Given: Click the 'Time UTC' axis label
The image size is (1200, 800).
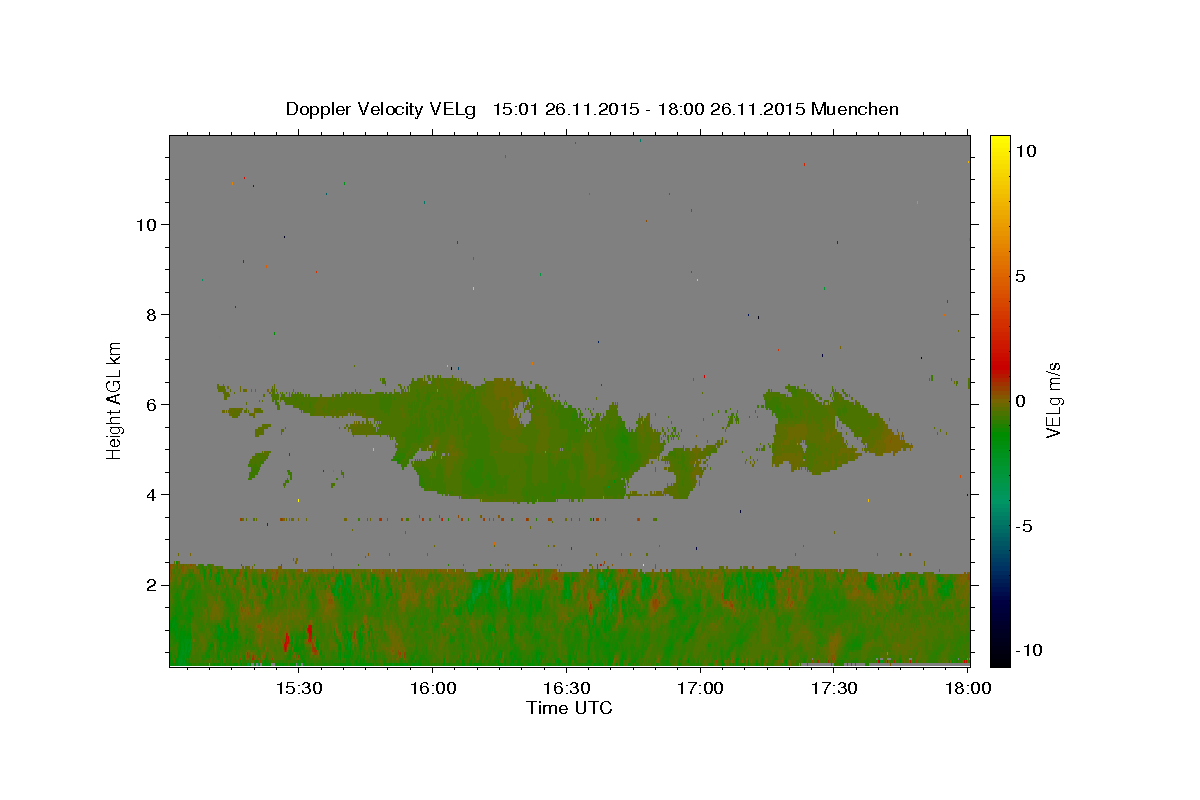Looking at the screenshot, I should (x=569, y=708).
